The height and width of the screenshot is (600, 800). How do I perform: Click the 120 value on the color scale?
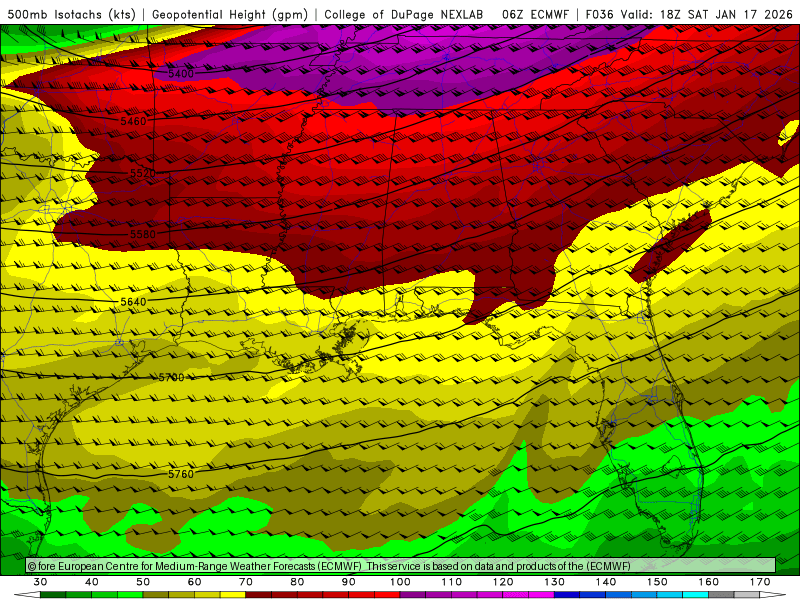(x=503, y=582)
